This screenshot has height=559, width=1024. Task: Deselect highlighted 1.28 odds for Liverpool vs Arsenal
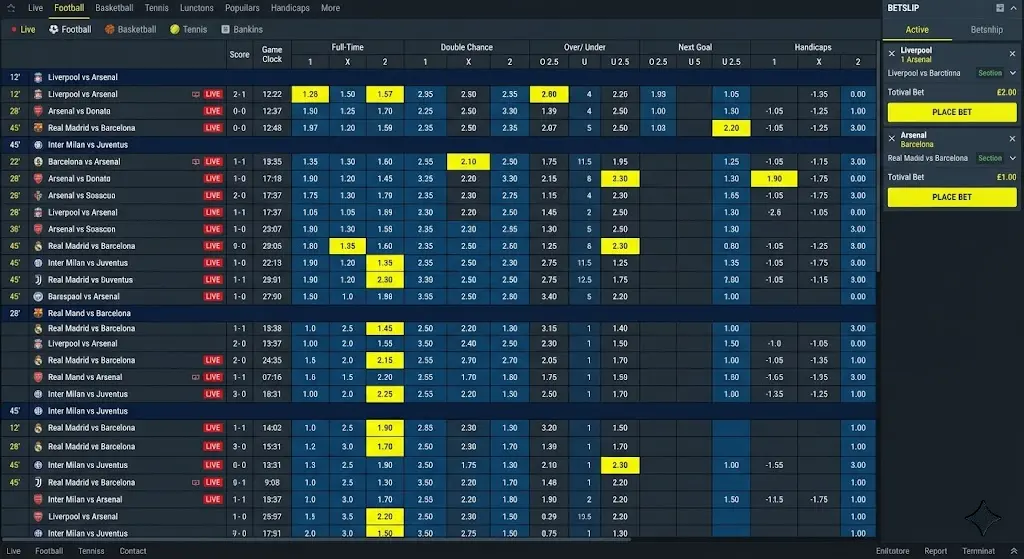point(310,94)
